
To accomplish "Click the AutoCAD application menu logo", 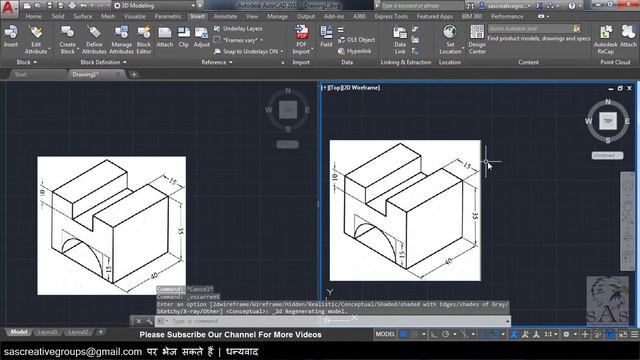I will pyautogui.click(x=9, y=8).
